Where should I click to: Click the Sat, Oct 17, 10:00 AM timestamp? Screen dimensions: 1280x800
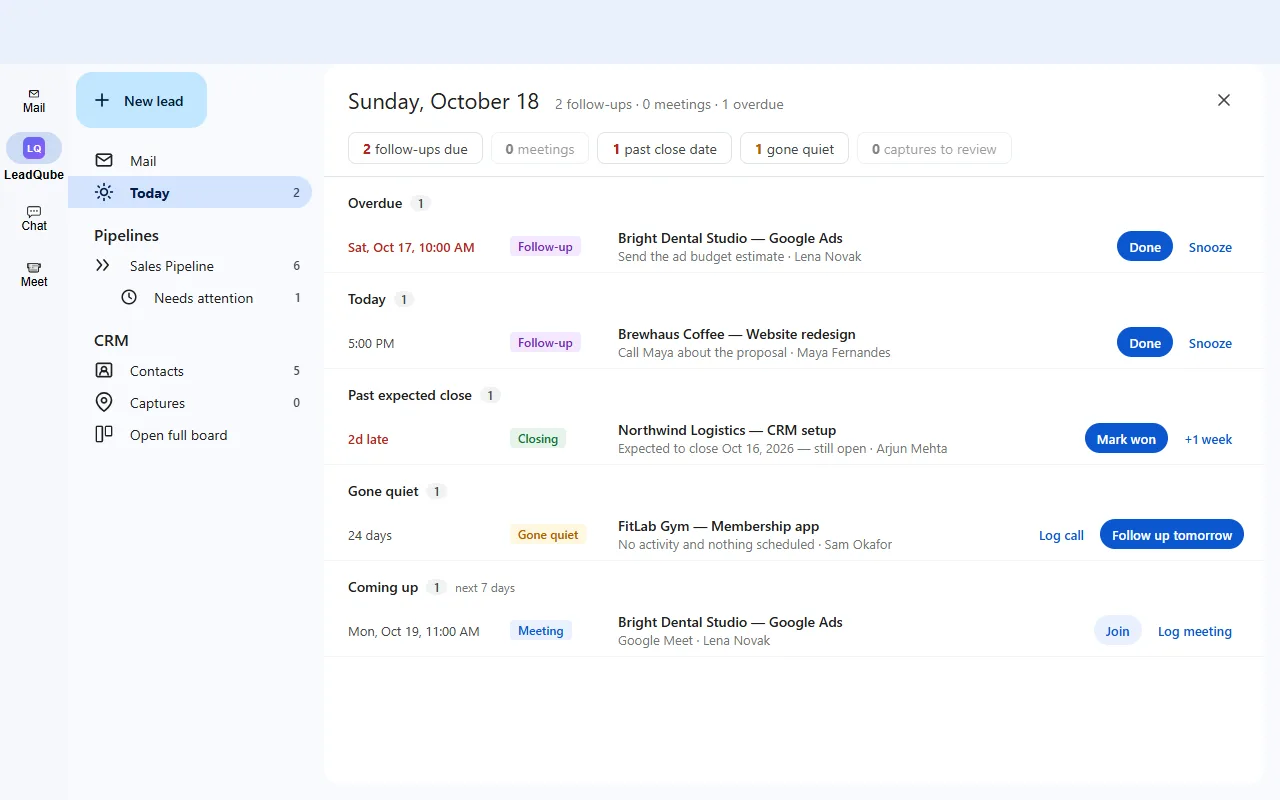coord(411,247)
